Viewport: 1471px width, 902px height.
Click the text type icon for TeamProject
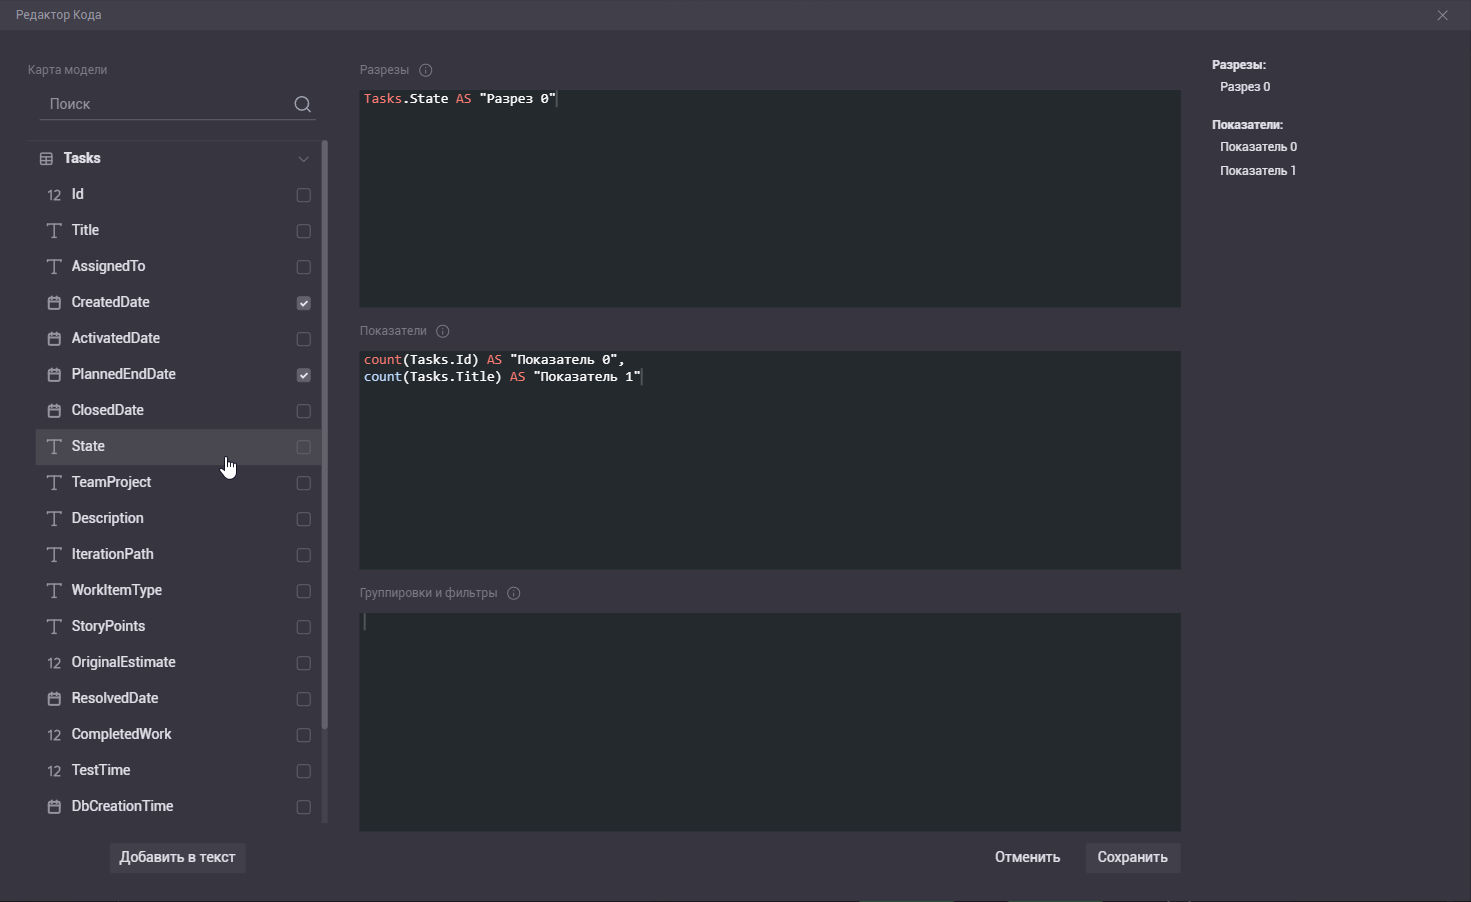tap(54, 483)
